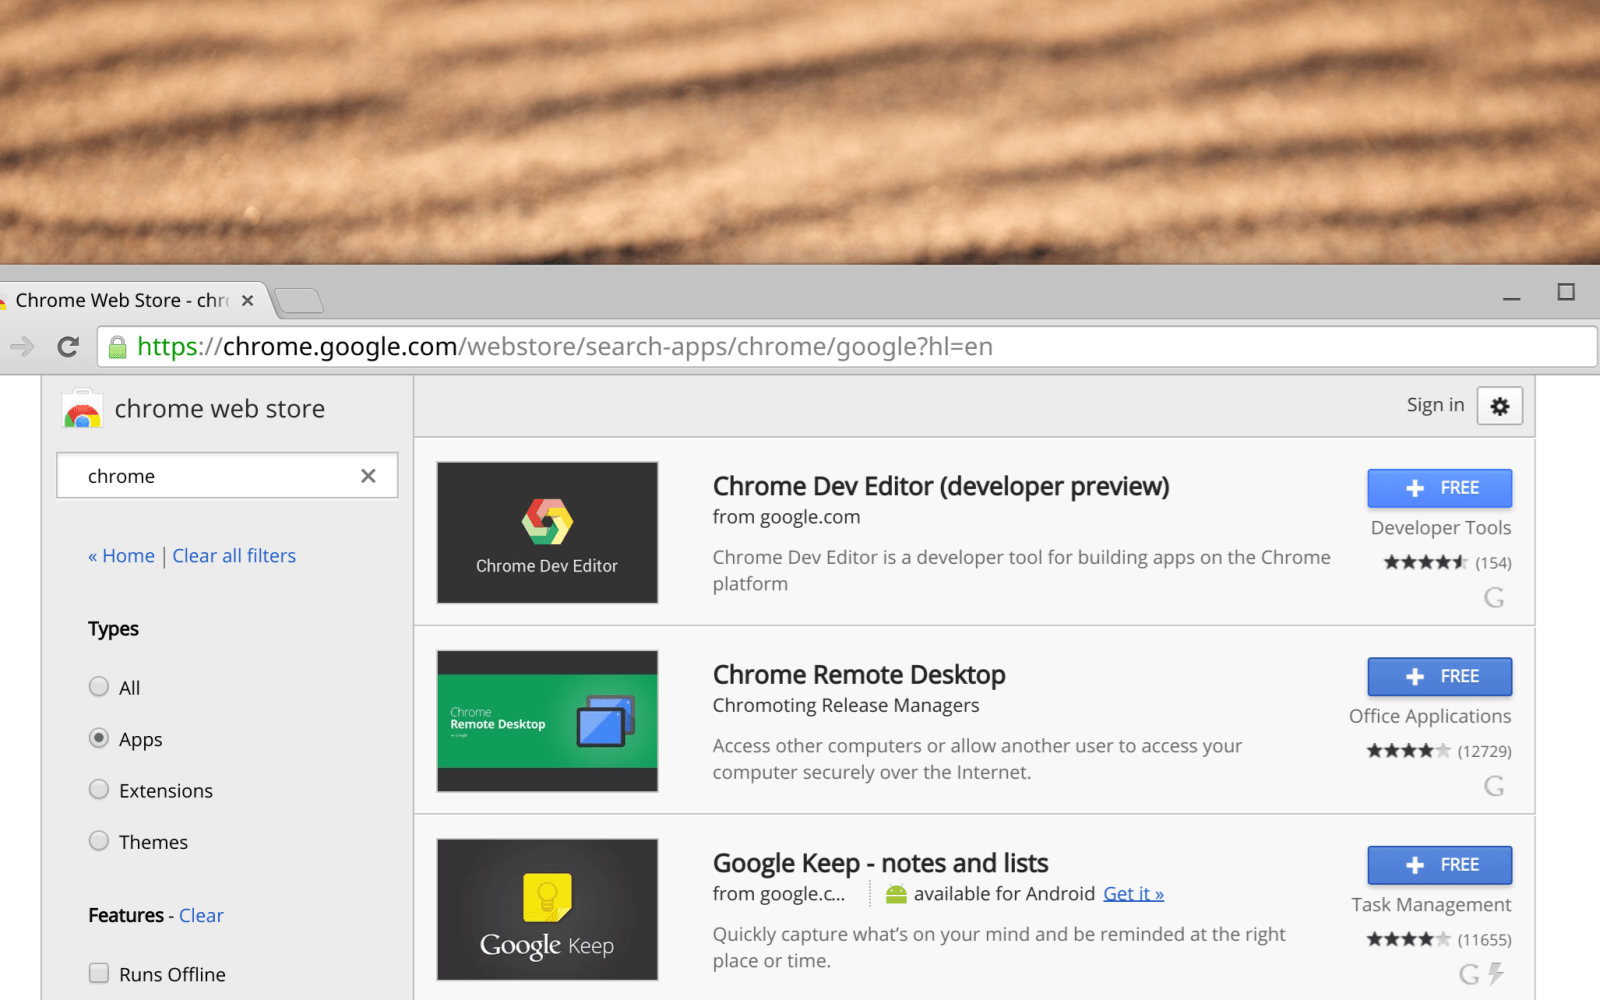This screenshot has height=1000, width=1600.
Task: Open the Google Keep - notes and lists title
Action: (x=880, y=863)
